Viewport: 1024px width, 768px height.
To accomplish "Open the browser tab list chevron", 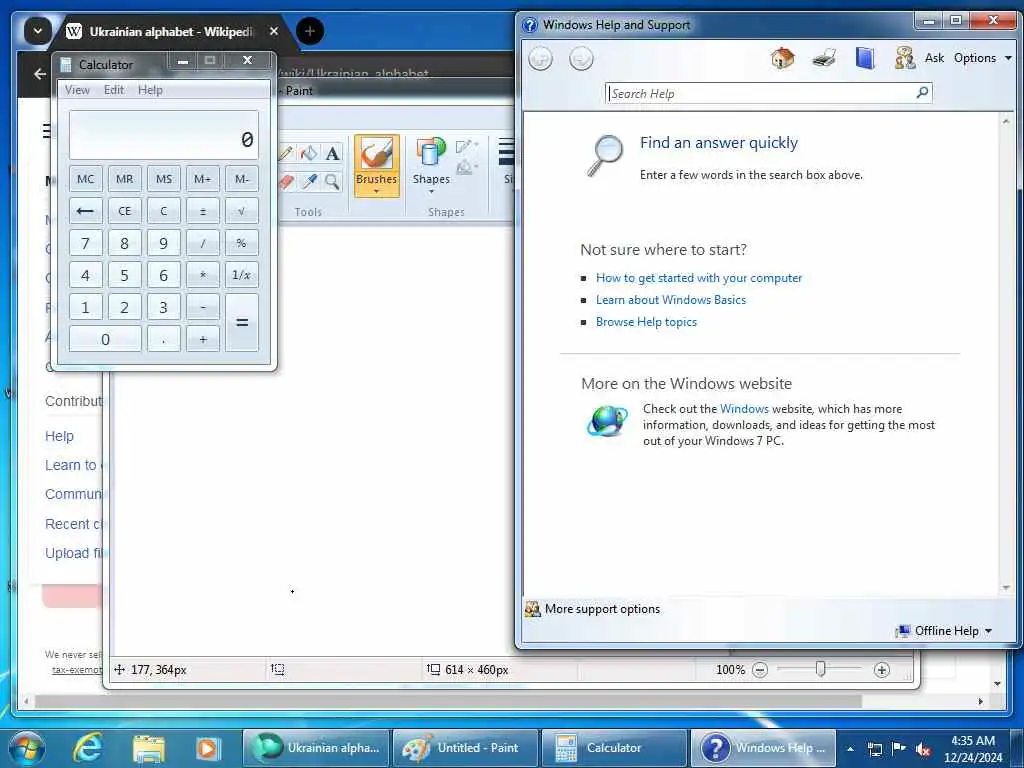I will 37,31.
